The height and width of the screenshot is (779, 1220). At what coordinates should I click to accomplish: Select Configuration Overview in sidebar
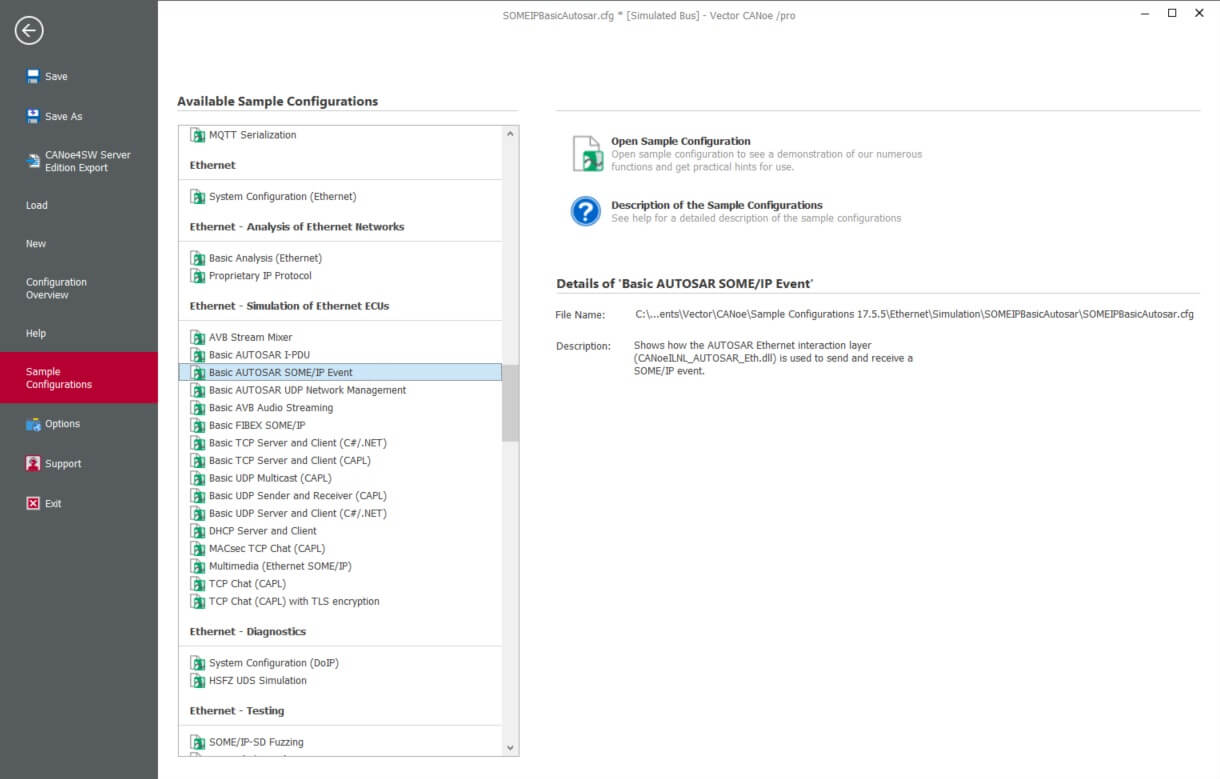pos(56,289)
